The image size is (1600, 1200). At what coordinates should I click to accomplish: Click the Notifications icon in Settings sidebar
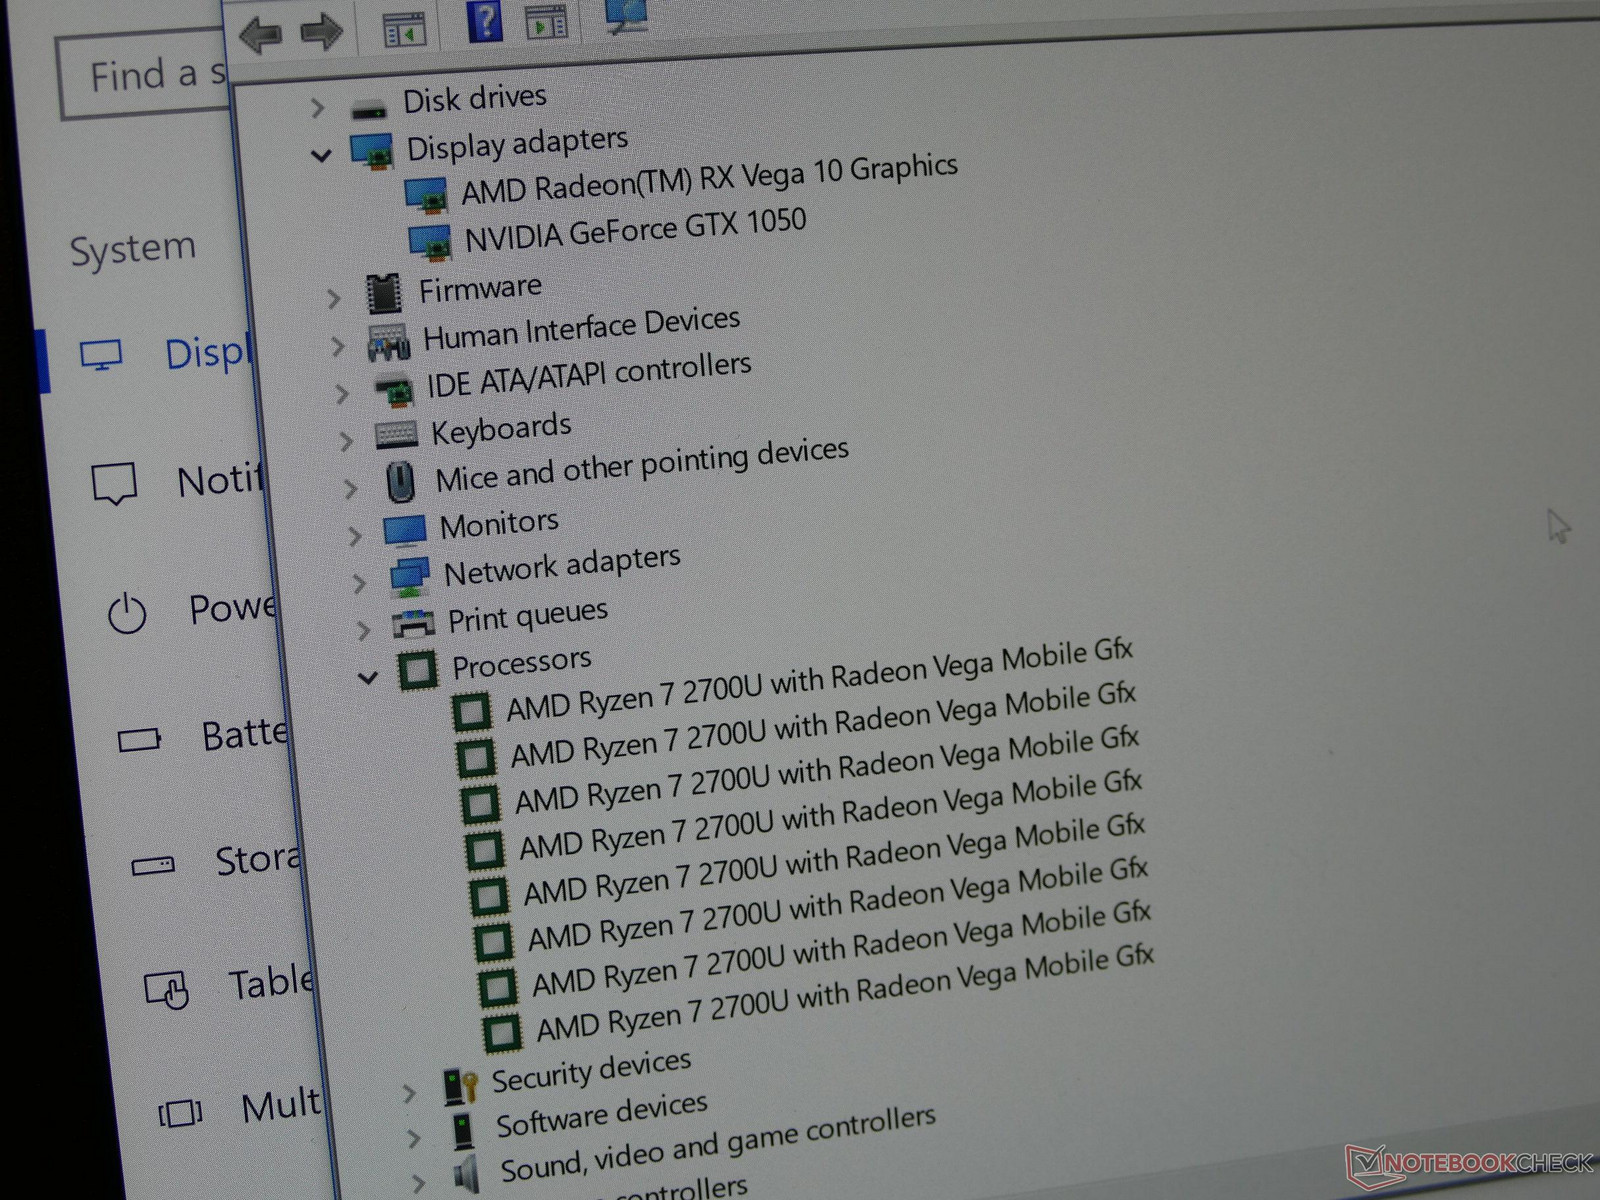click(114, 484)
